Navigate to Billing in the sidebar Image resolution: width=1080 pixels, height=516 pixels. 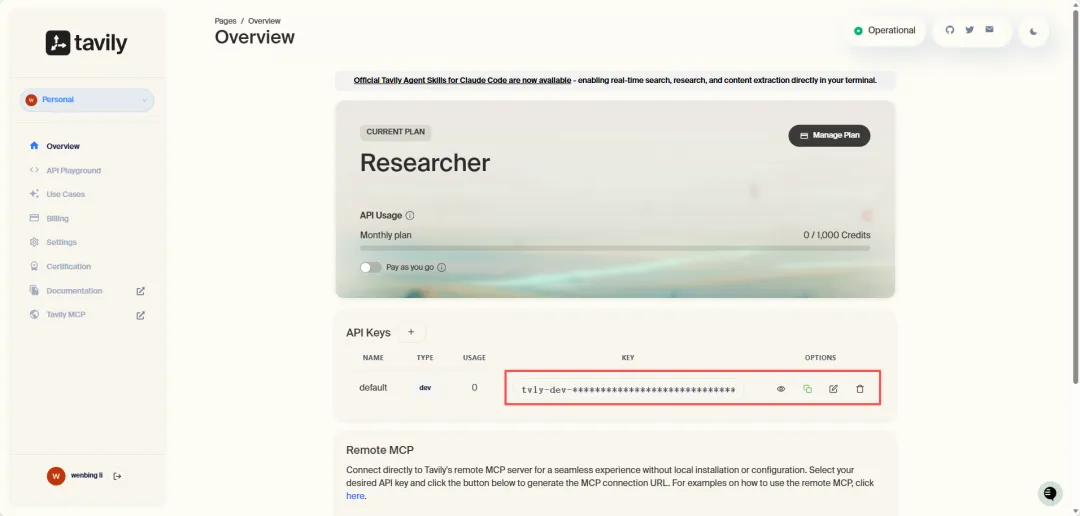pos(57,218)
